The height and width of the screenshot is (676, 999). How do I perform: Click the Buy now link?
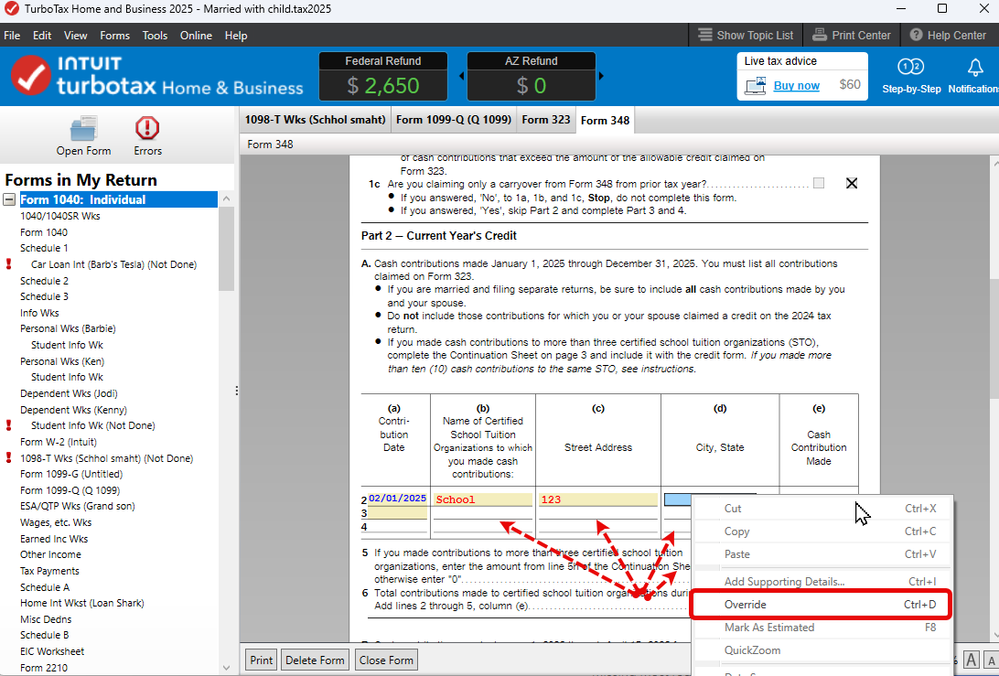pyautogui.click(x=796, y=85)
